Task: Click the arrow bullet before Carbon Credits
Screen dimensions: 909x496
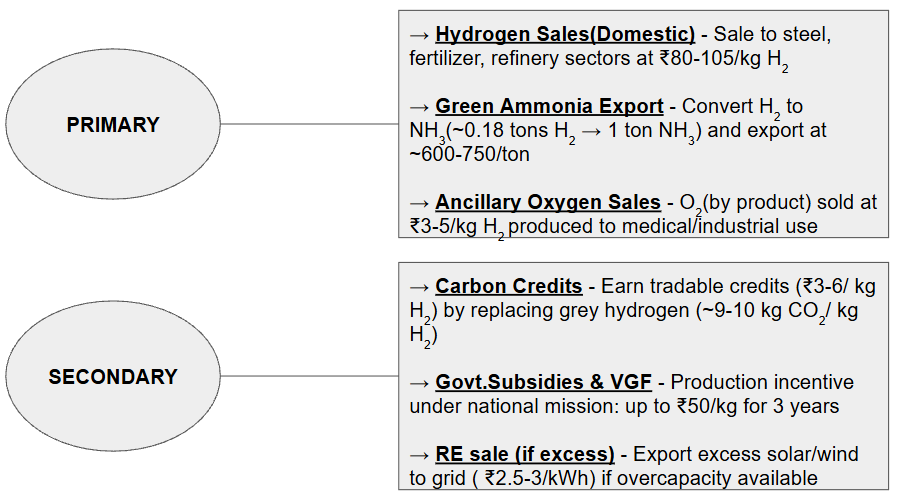Action: 420,286
